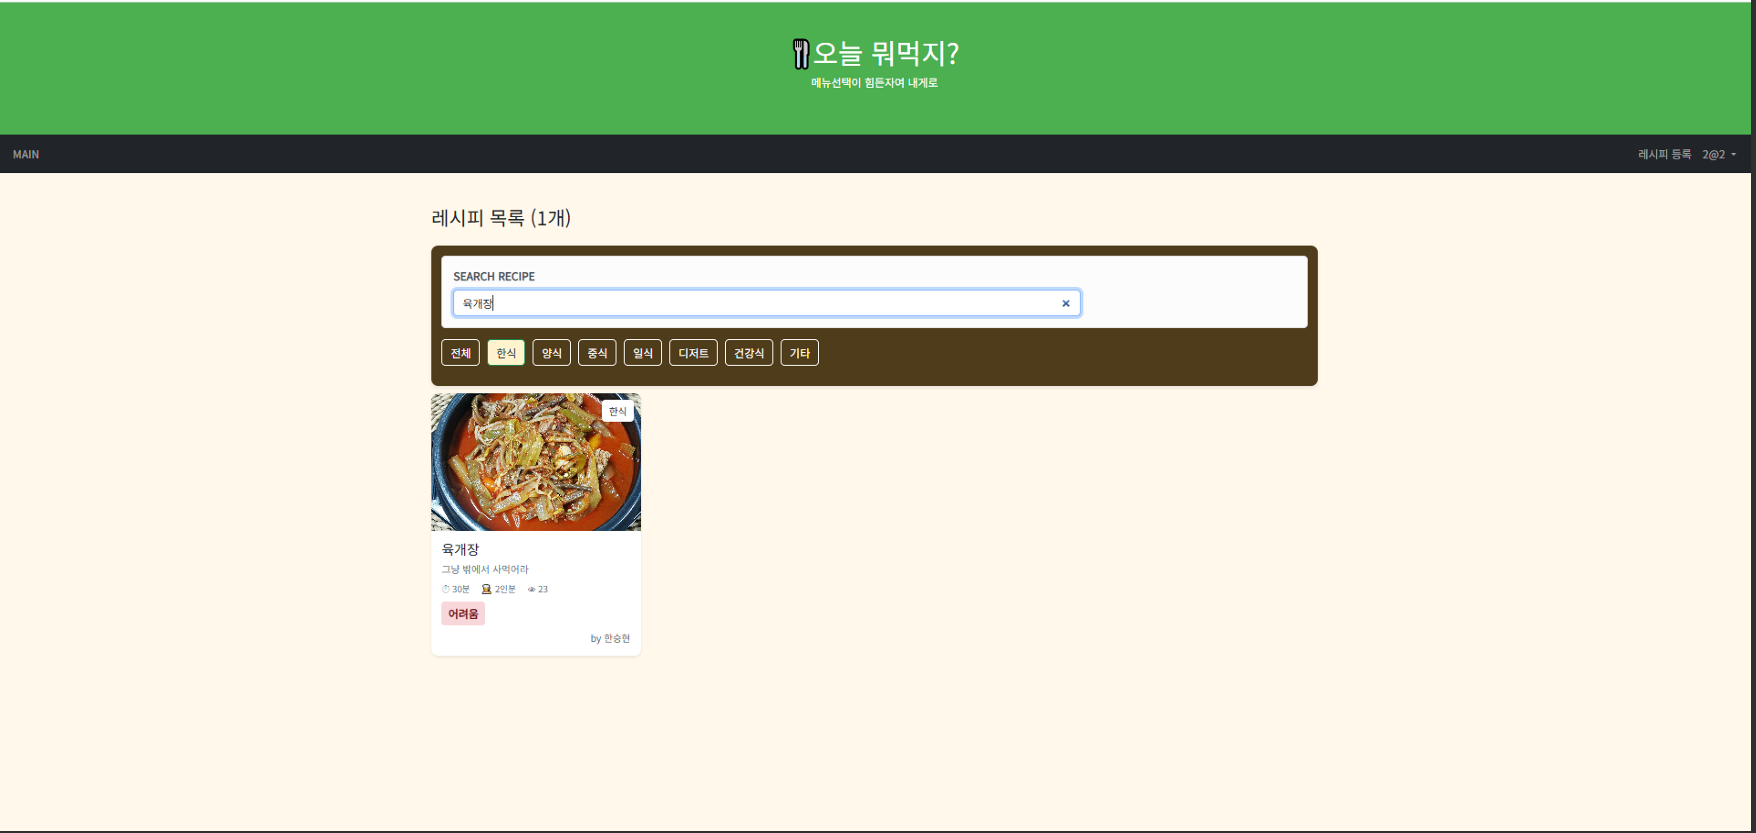This screenshot has height=833, width=1756.
Task: Select the '건강식' category filter
Action: (x=749, y=353)
